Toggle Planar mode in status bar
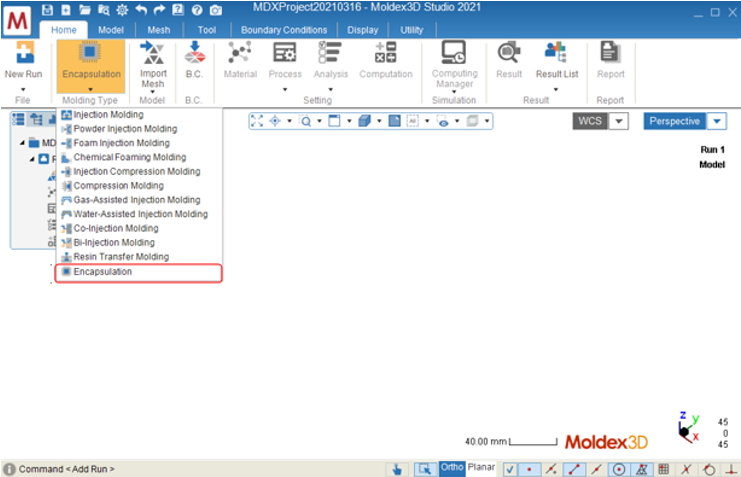The width and height of the screenshot is (741, 477). (481, 468)
